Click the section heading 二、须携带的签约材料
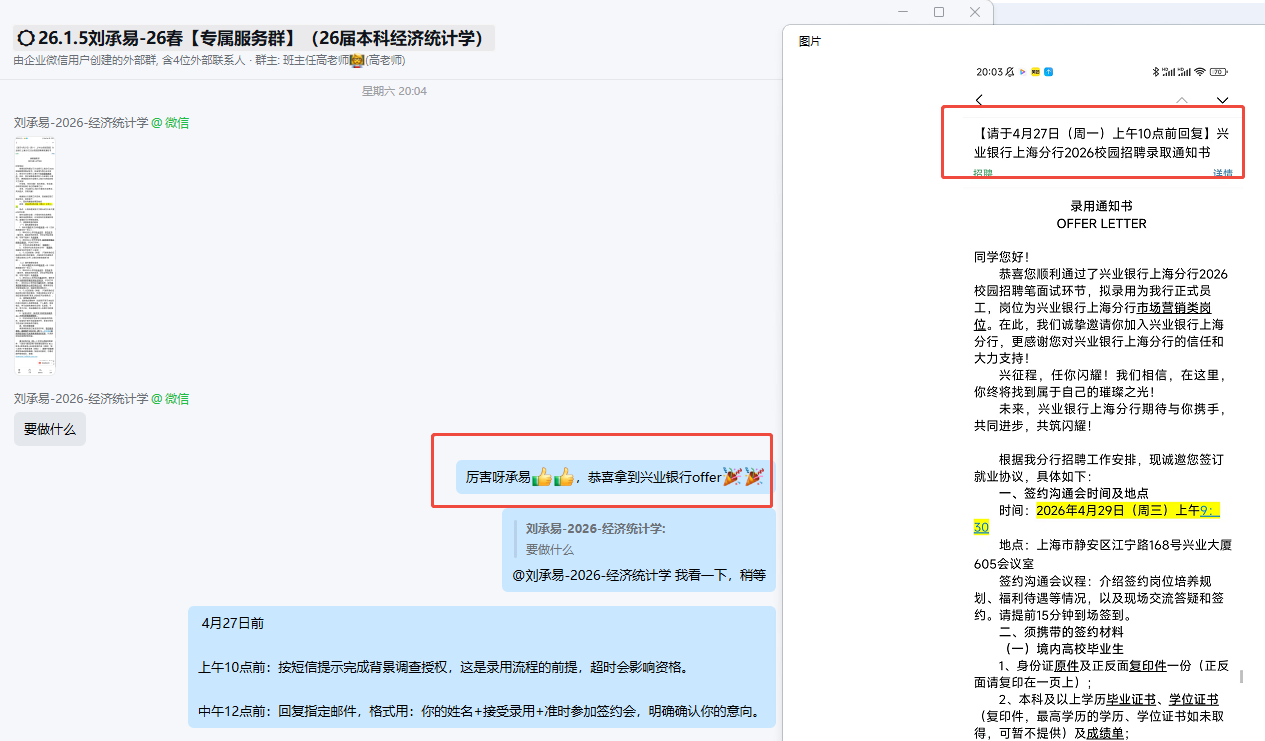 pos(1060,632)
